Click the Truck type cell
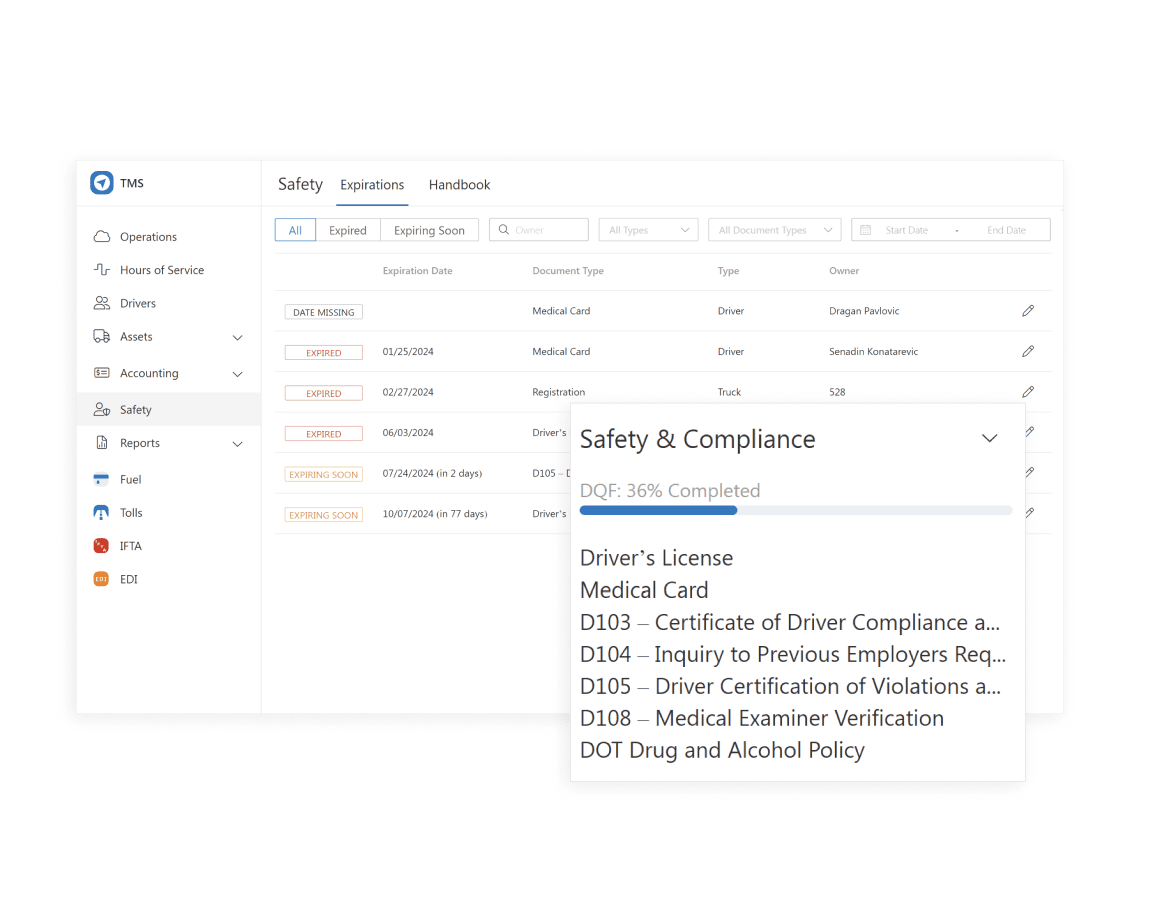Screen dimensions: 1160x910 [x=729, y=392]
